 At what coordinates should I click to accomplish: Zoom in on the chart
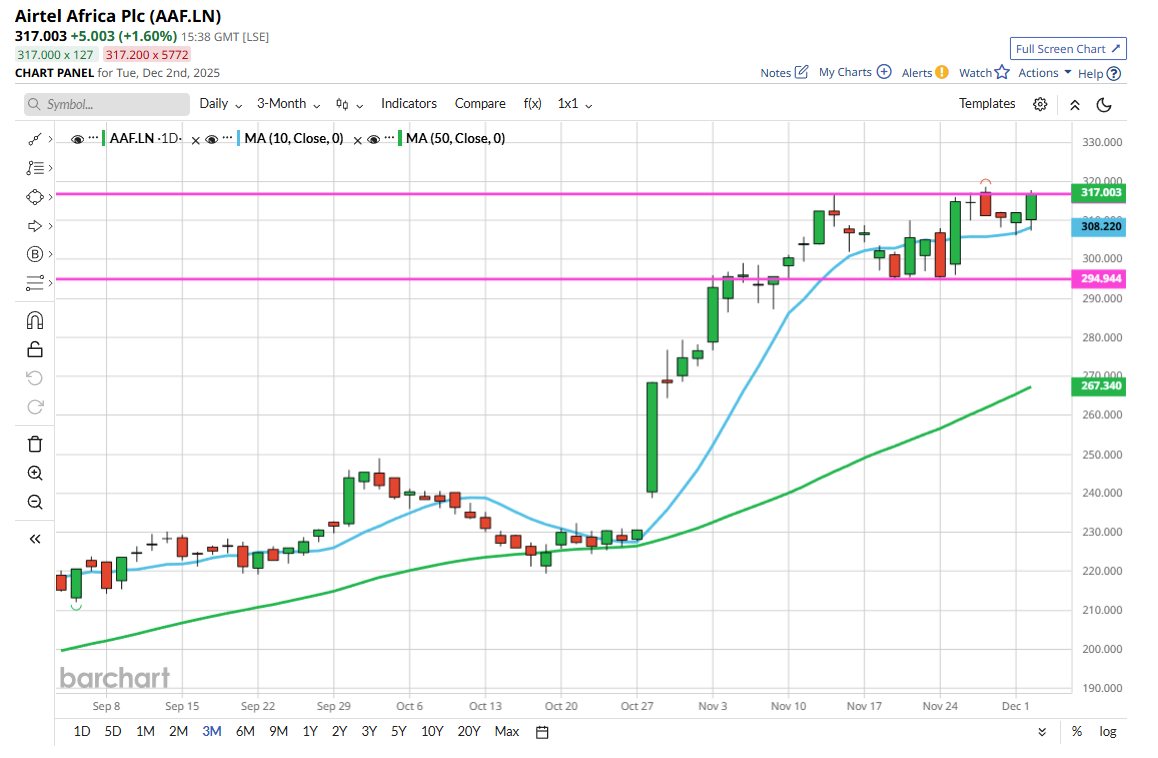35,473
